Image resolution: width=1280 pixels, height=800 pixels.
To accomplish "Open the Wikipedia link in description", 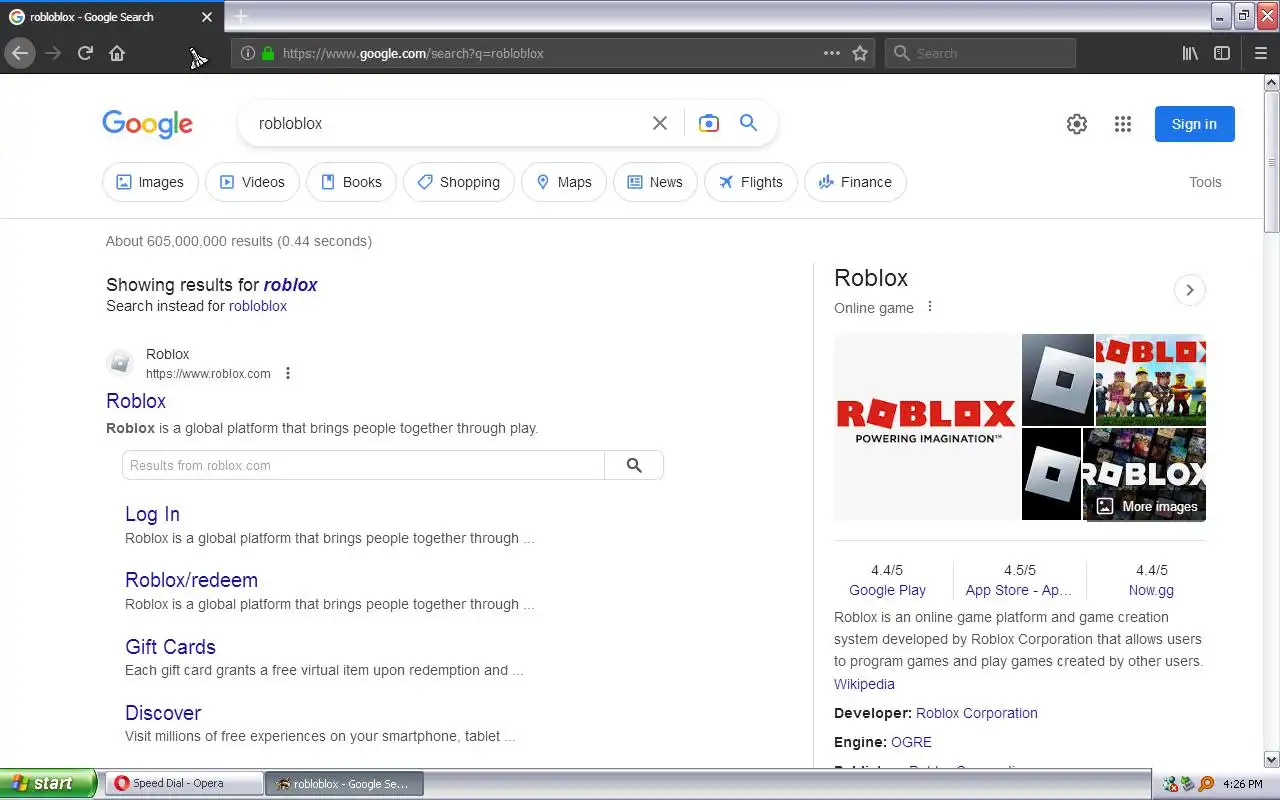I will 864,684.
